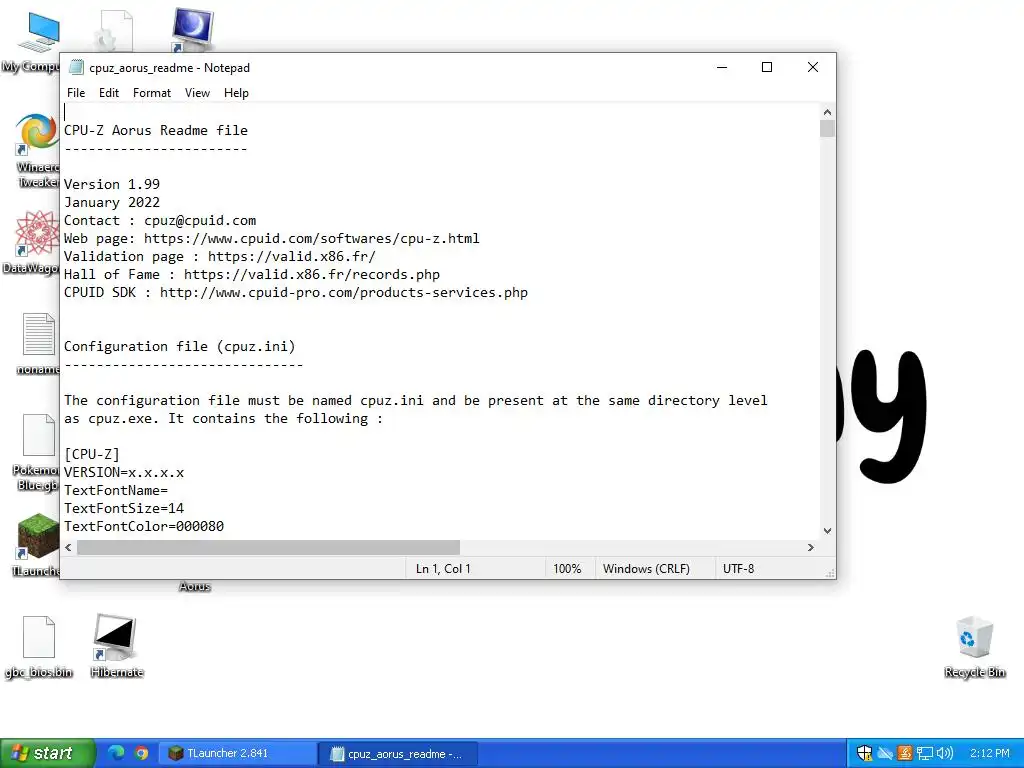Viewport: 1024px width, 768px height.
Task: Select the Hibernate desktop shortcut
Action: [x=116, y=645]
